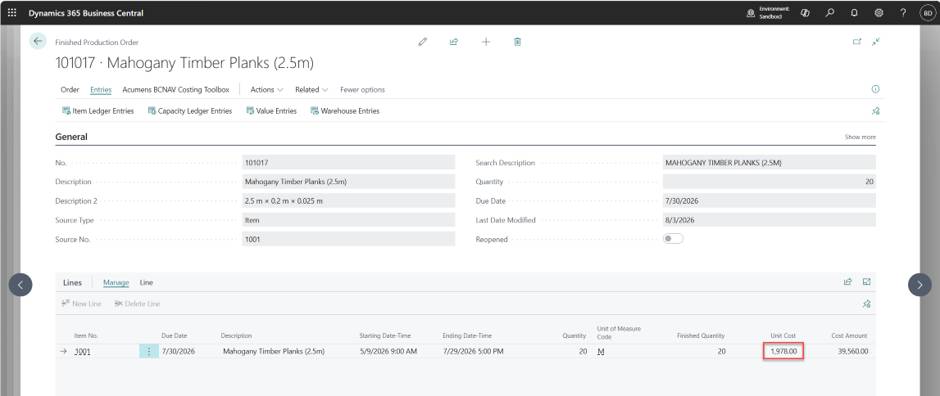Click the delete trash icon
Viewport: 940px width, 396px height.
(517, 42)
